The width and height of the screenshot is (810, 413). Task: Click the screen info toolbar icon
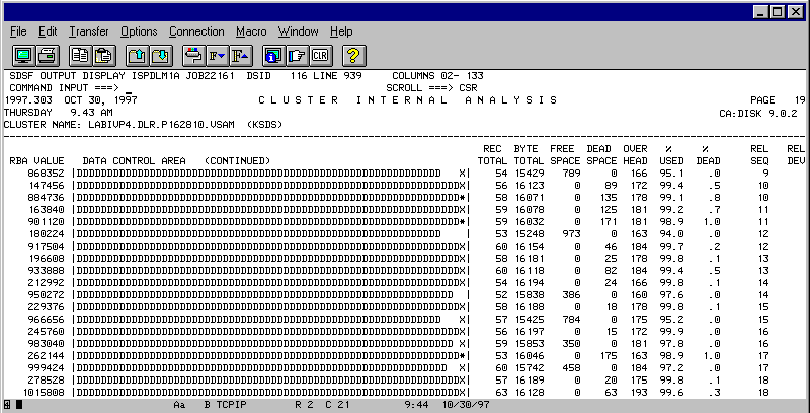[273, 55]
